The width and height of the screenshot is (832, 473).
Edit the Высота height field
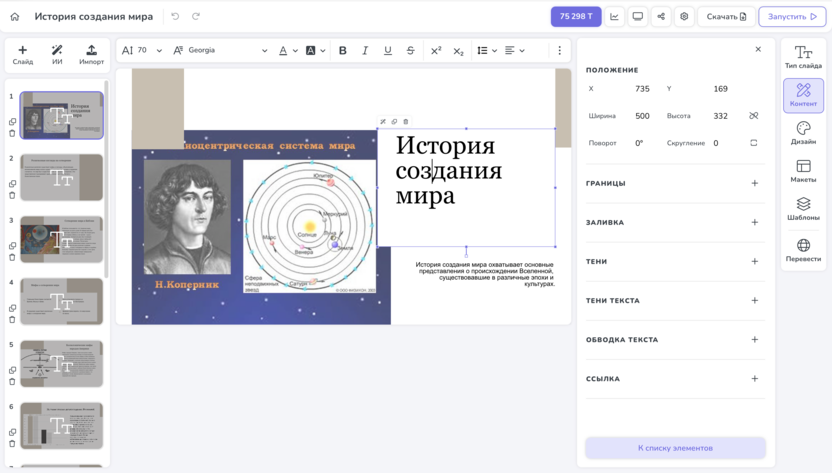[721, 116]
